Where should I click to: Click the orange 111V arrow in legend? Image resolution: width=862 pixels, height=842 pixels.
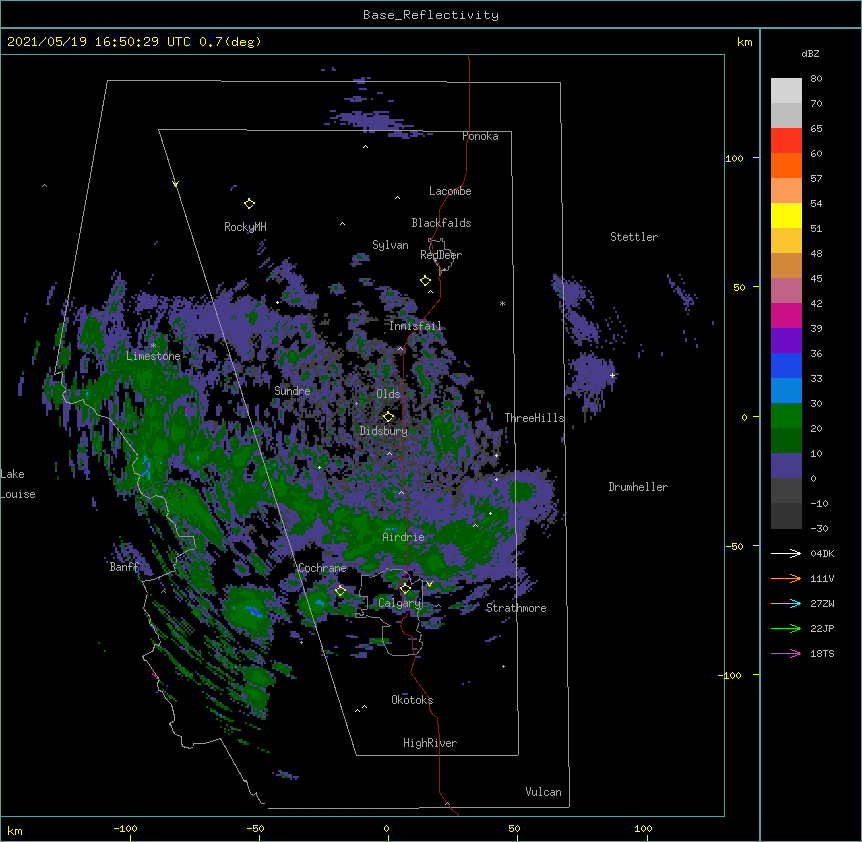coord(786,578)
